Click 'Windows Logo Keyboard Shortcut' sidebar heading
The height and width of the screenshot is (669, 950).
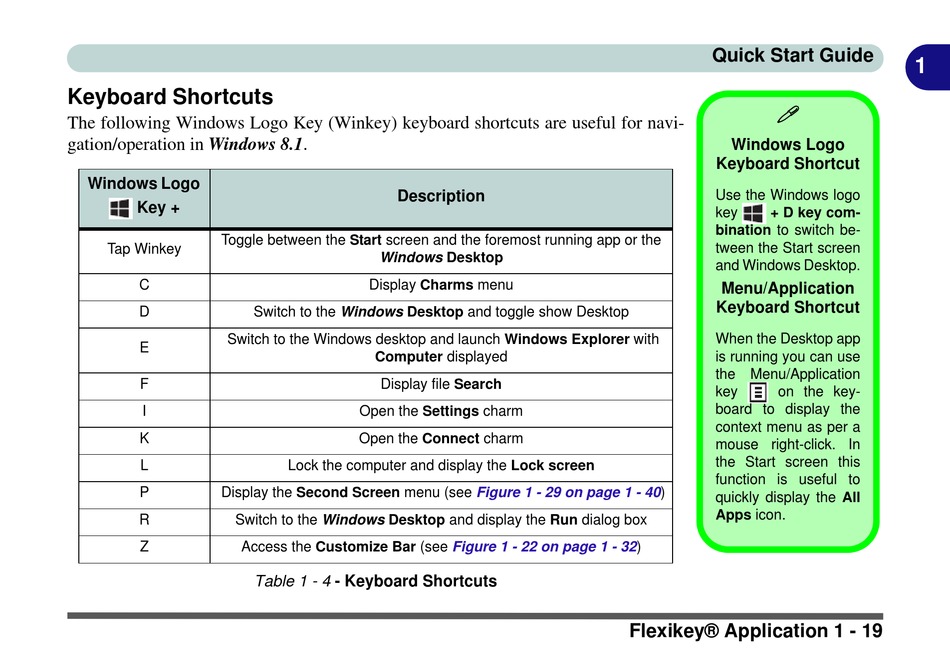[788, 154]
